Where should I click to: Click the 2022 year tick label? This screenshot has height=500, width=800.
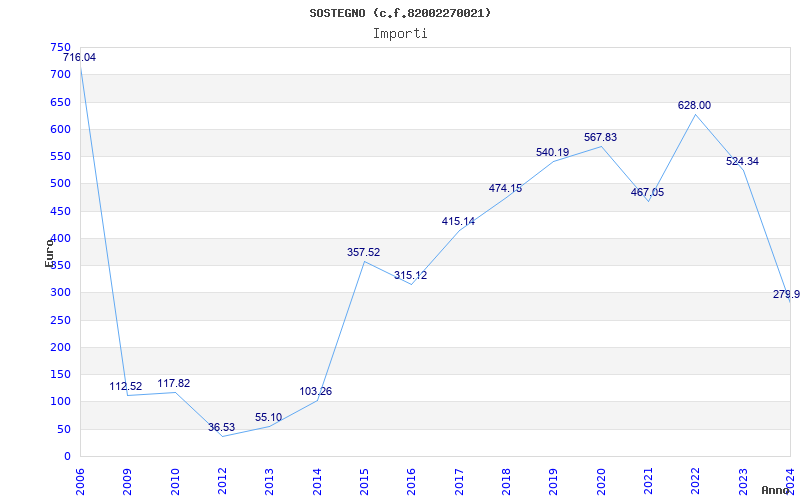pyautogui.click(x=695, y=482)
